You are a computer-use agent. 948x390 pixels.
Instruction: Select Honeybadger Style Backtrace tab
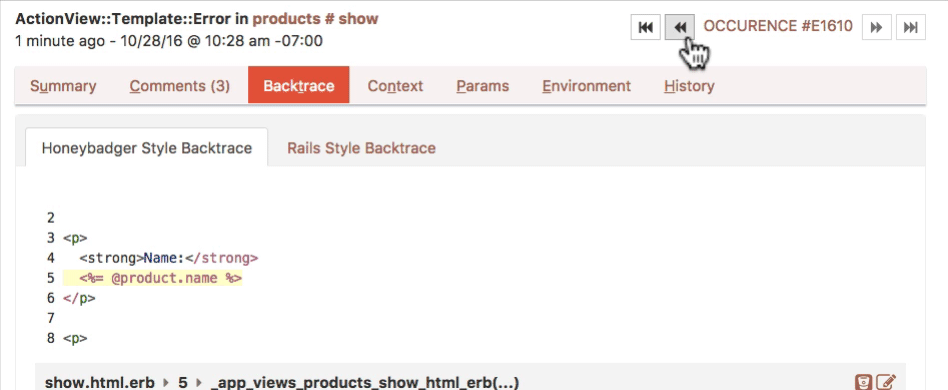click(x=147, y=148)
